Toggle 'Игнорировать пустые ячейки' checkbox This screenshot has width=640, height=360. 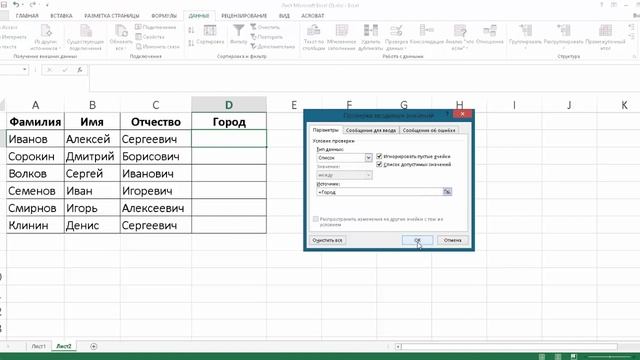coord(379,156)
